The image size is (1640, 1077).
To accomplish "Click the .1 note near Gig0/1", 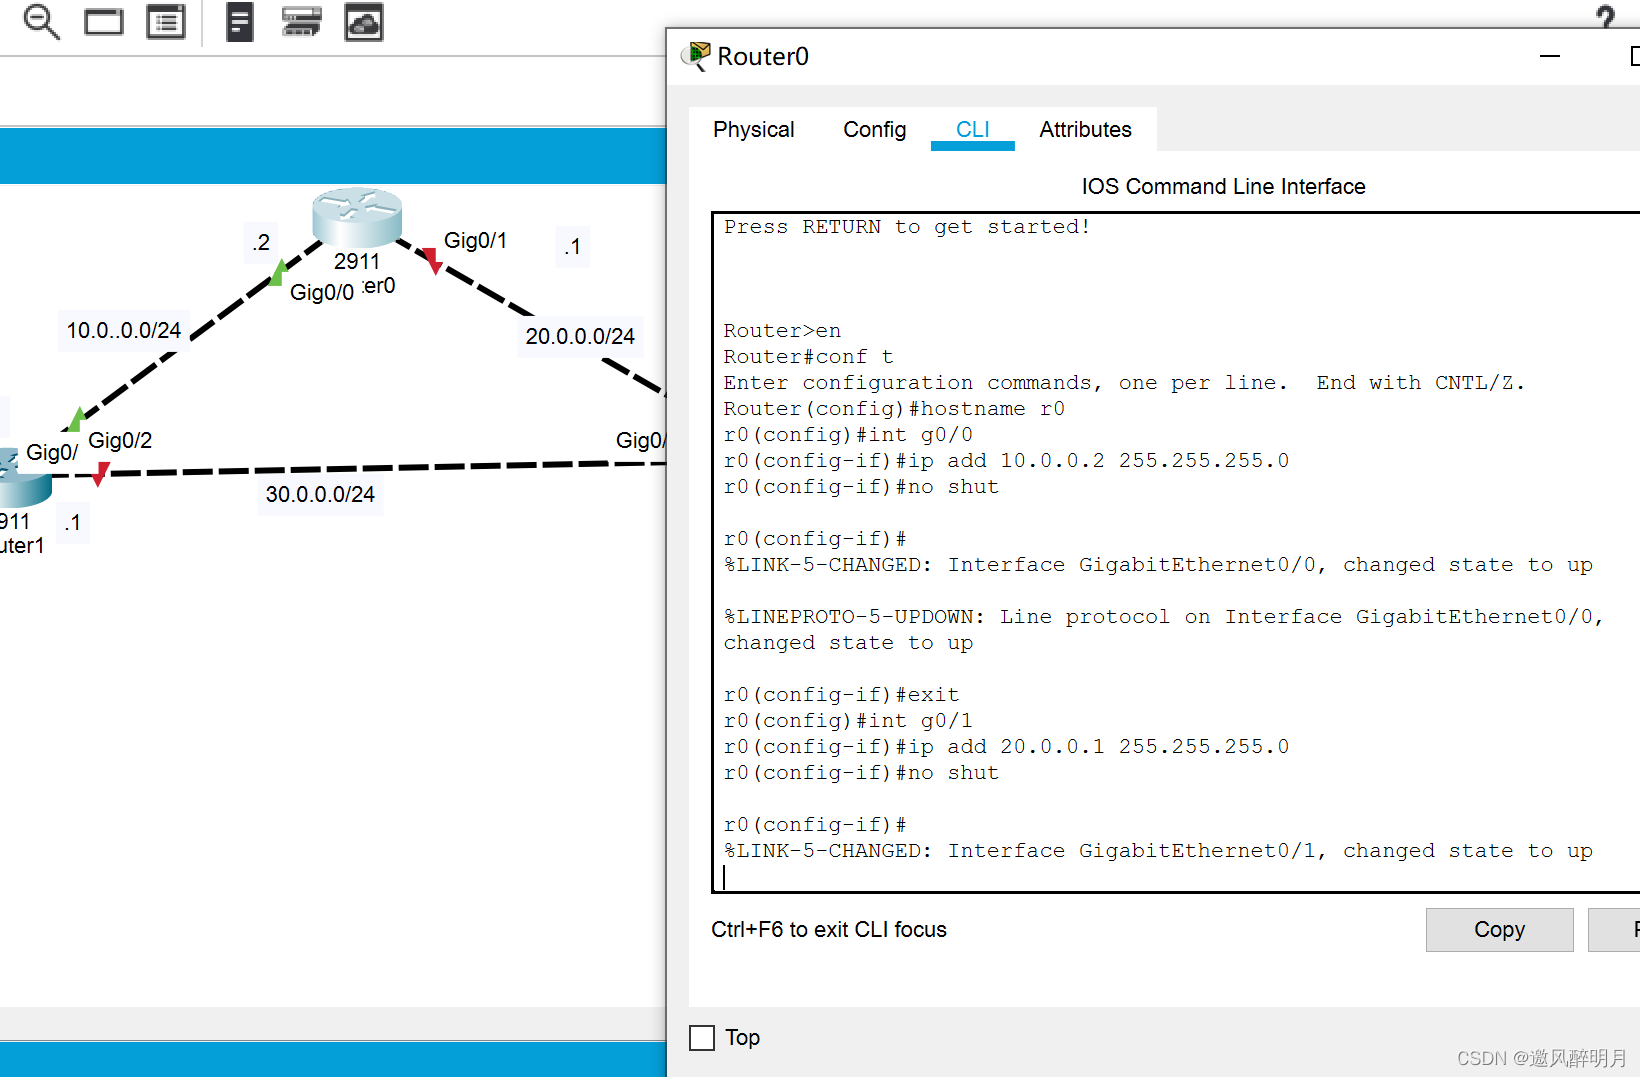I will click(572, 246).
